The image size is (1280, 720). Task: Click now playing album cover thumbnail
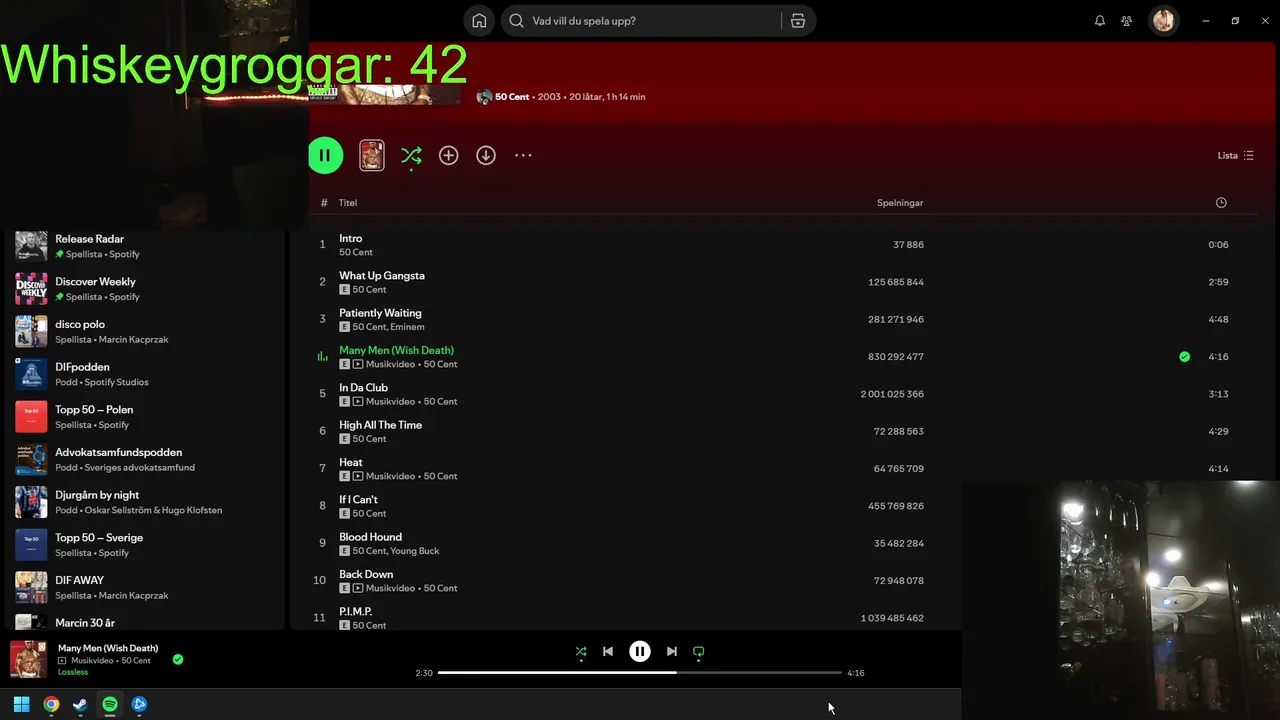tap(28, 659)
